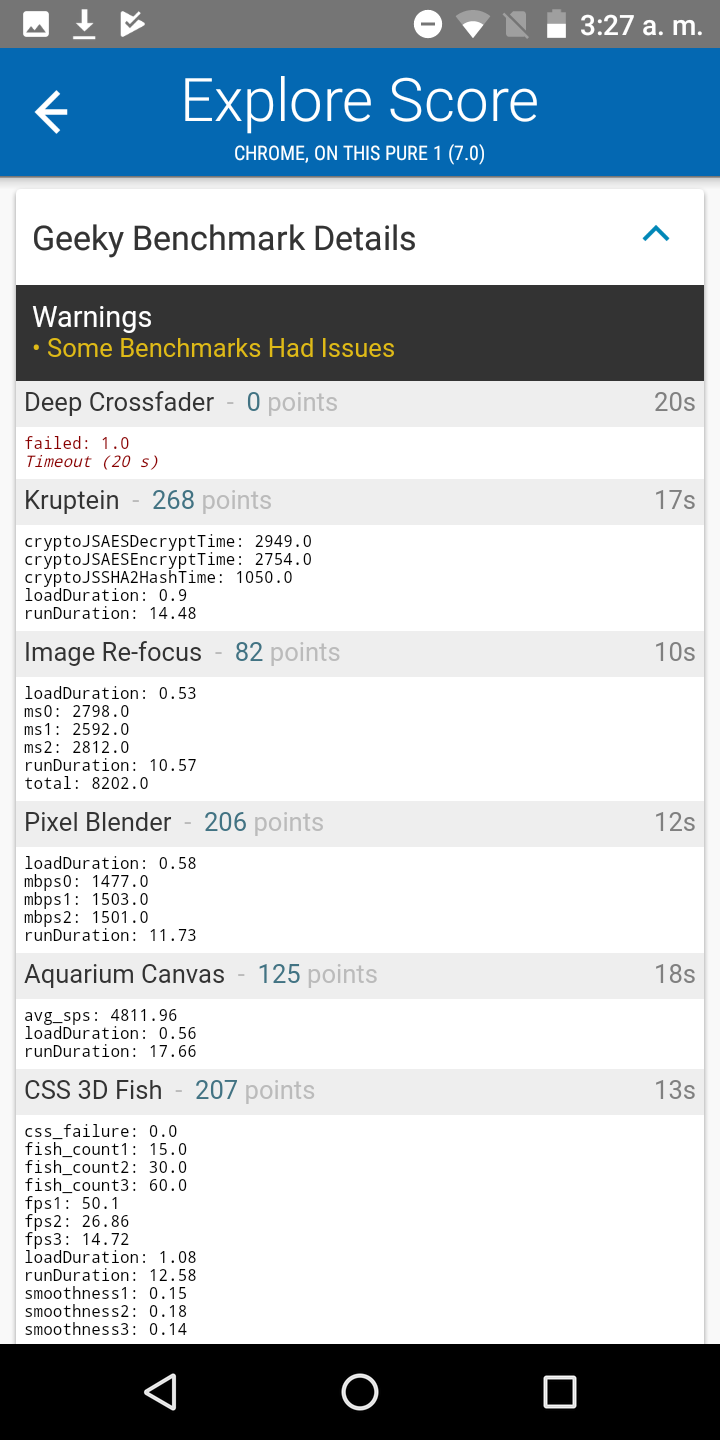
Task: Tap the Explore Score title
Action: 360,102
